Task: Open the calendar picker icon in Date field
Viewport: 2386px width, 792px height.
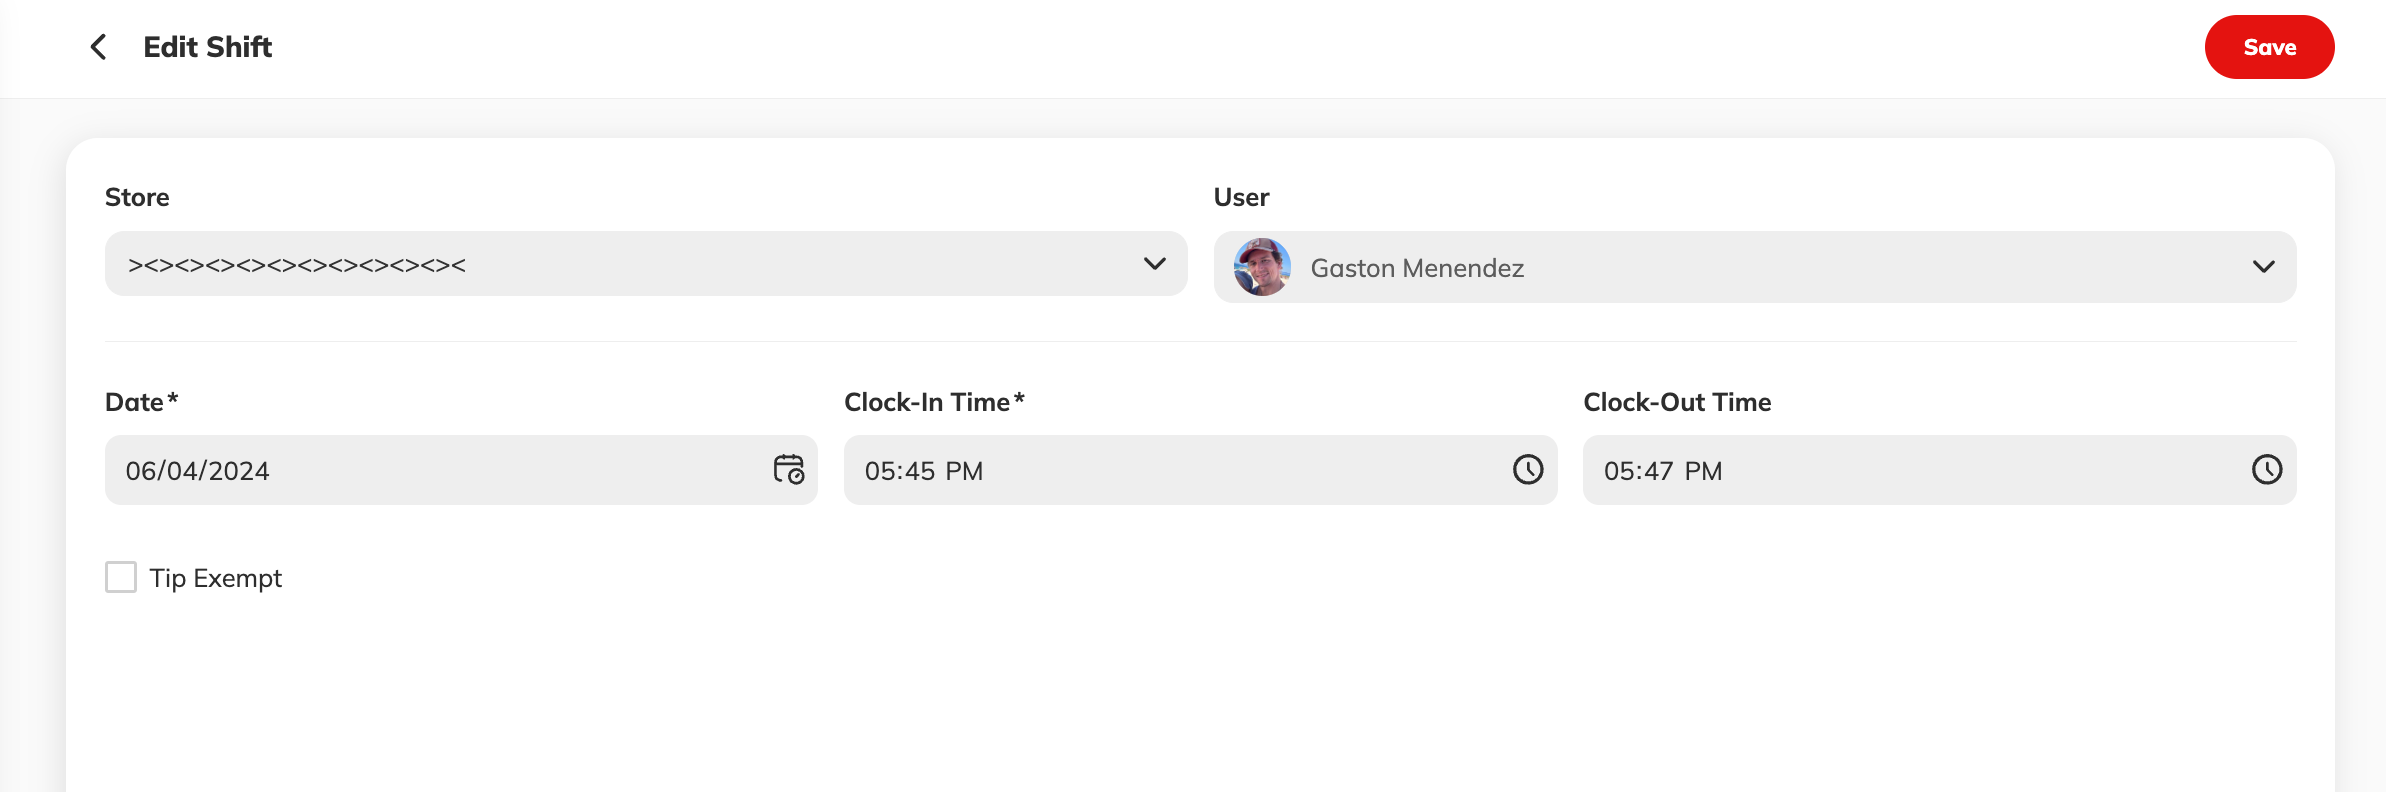Action: [789, 469]
